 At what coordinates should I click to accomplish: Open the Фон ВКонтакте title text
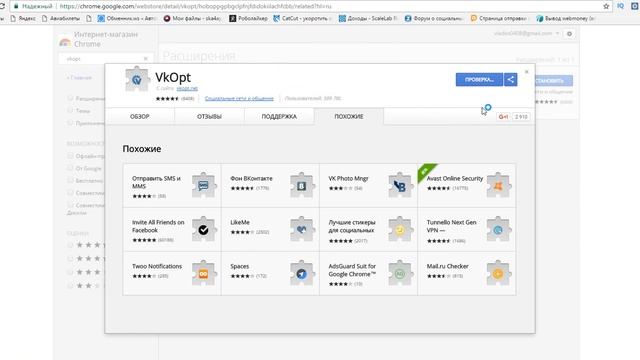pyautogui.click(x=251, y=178)
